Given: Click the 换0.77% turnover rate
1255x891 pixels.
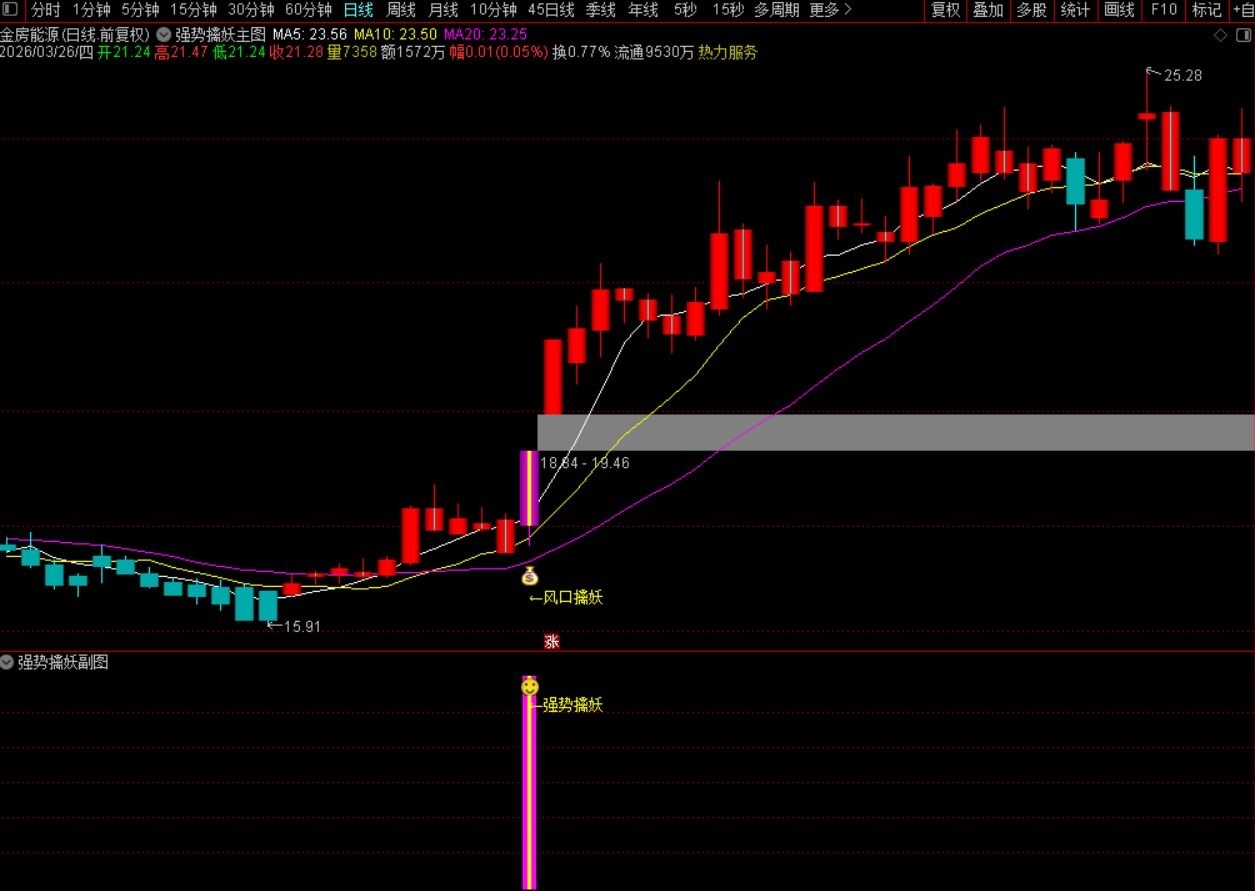Looking at the screenshot, I should 581,52.
